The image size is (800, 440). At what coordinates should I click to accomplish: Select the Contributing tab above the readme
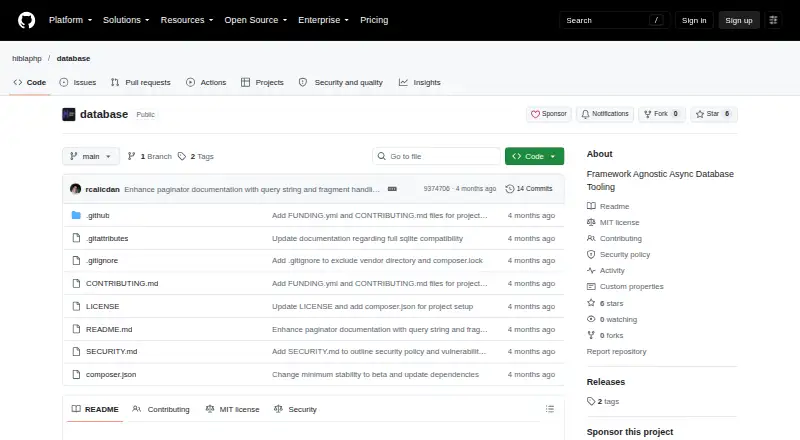161,409
